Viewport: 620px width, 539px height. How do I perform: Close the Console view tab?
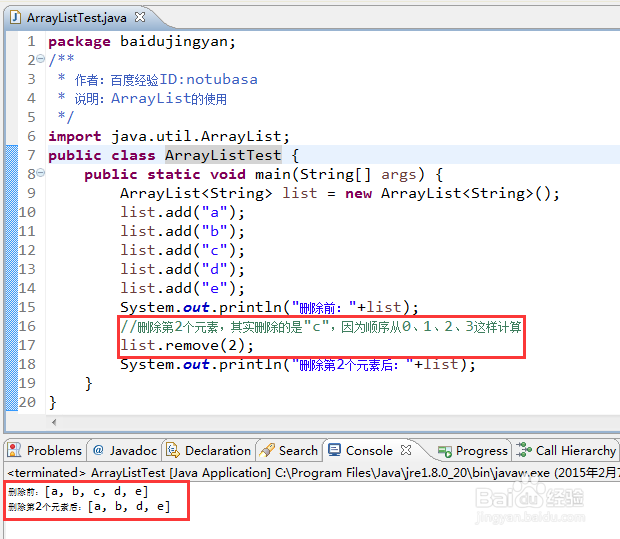(406, 450)
